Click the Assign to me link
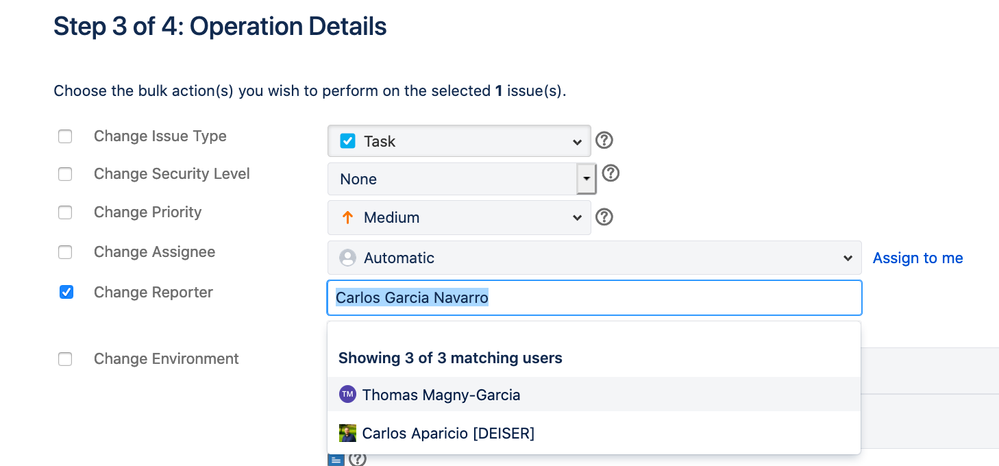The image size is (999, 466). pos(917,258)
